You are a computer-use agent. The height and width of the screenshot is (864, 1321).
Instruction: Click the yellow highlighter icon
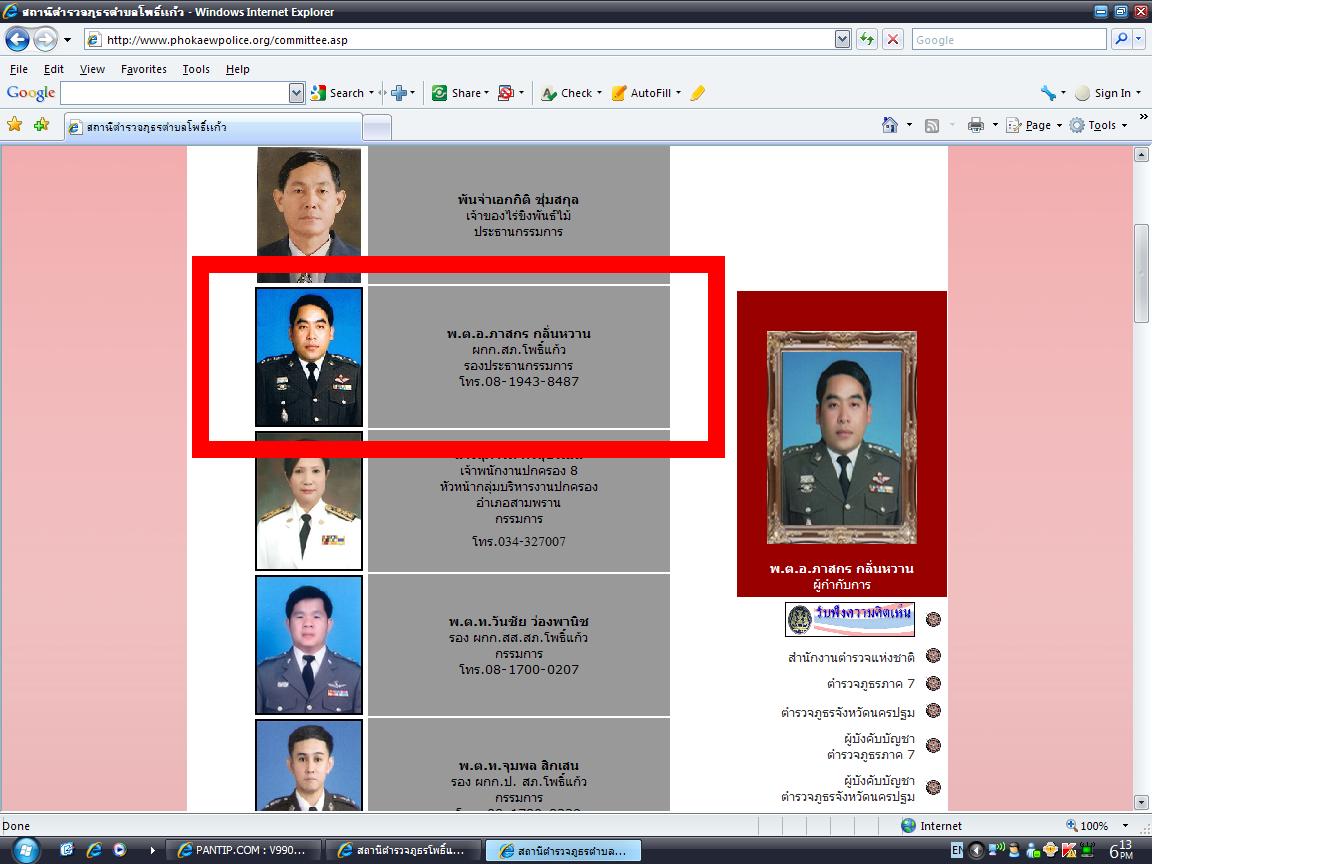click(x=698, y=93)
